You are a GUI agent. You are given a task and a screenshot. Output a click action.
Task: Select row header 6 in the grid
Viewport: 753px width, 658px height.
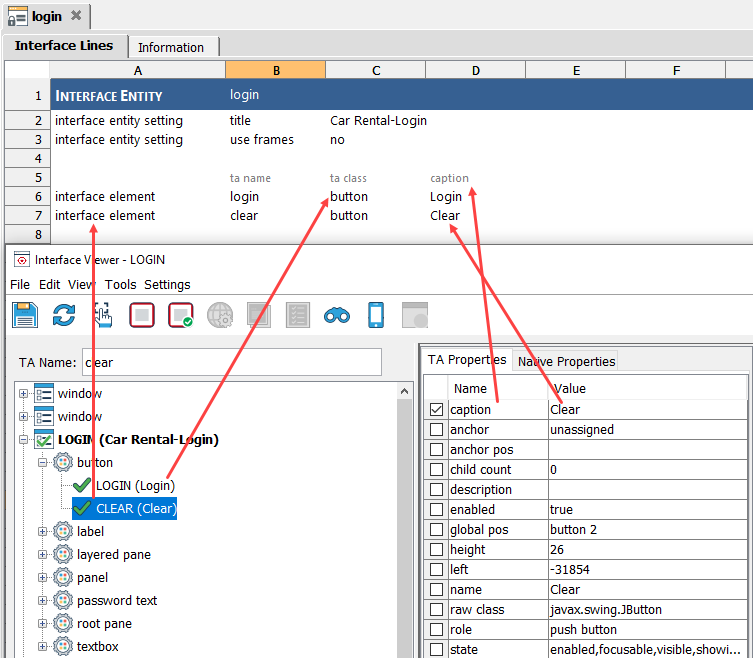tap(27, 196)
